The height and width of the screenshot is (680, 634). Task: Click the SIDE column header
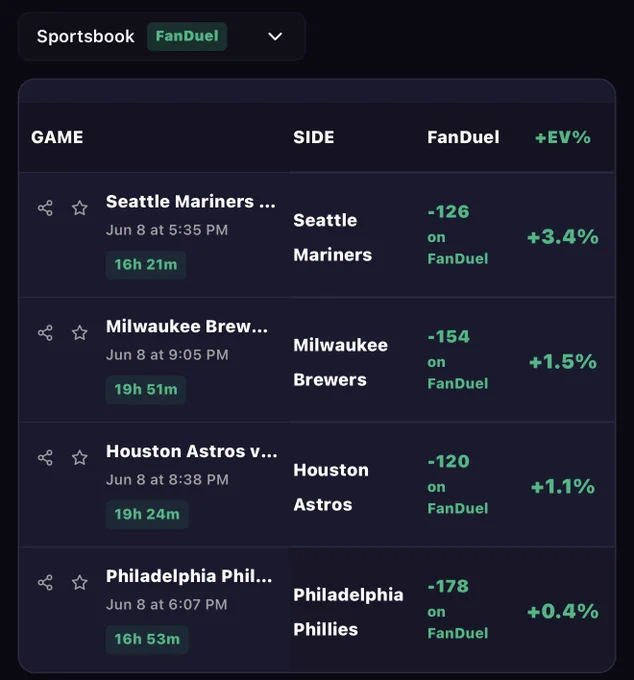[x=314, y=137]
